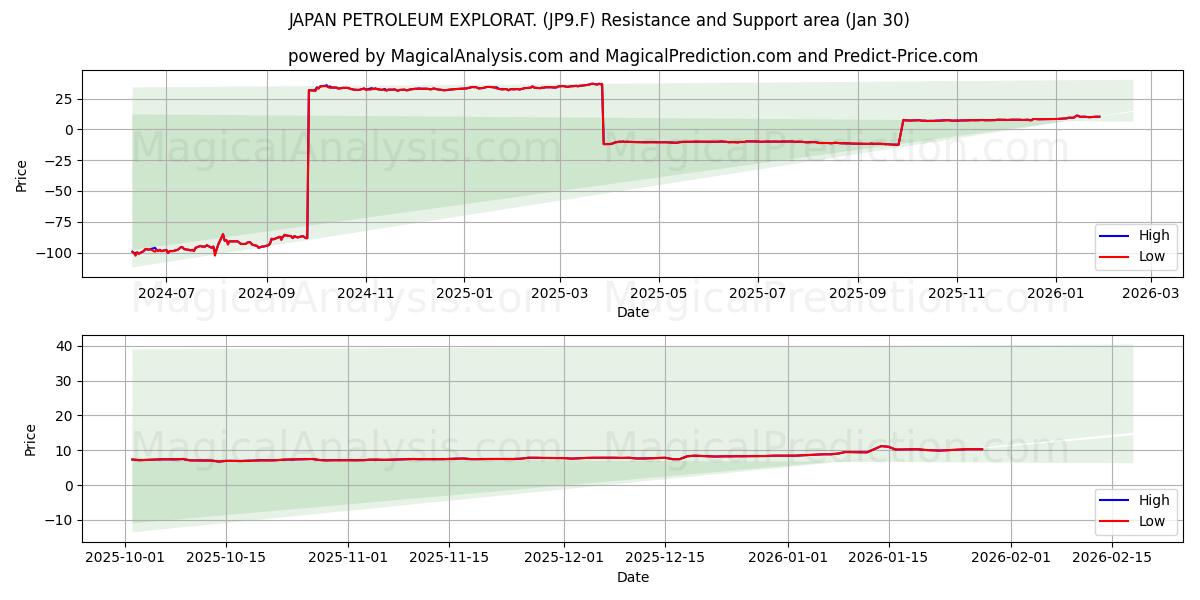1200x600 pixels.
Task: Click the '2026-01-01' date tick label
Action: click(x=788, y=559)
